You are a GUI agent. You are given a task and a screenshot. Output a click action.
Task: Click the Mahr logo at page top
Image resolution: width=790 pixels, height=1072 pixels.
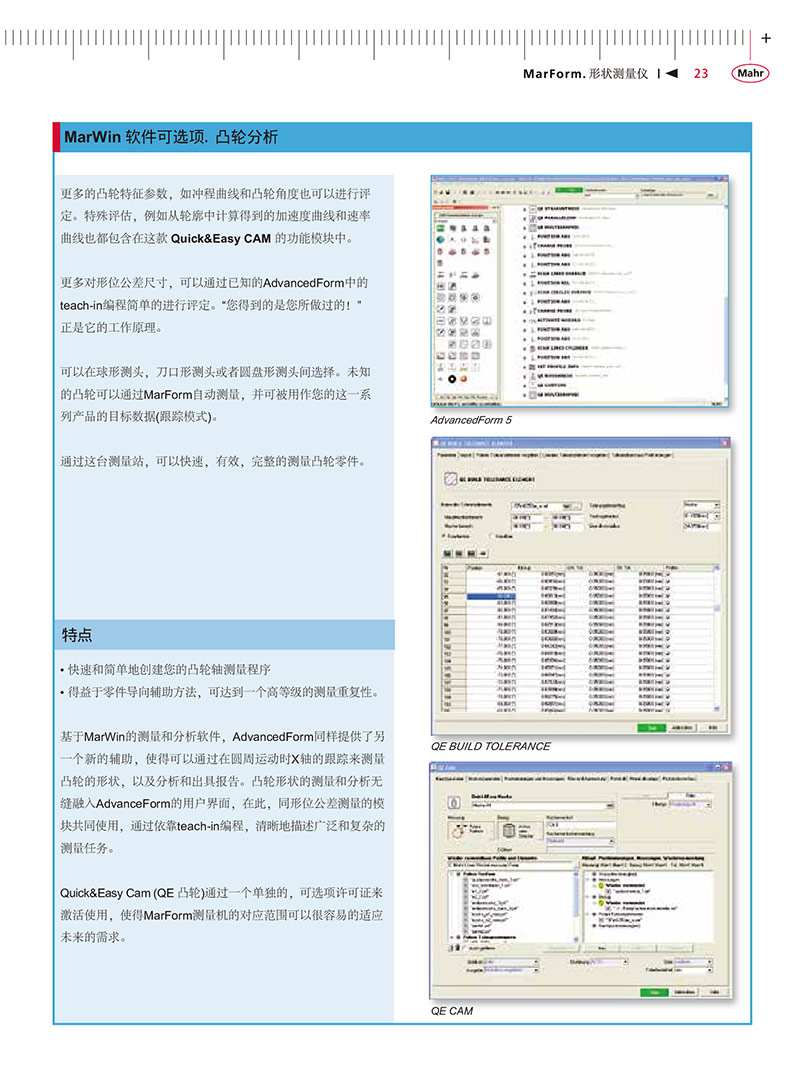(x=750, y=73)
